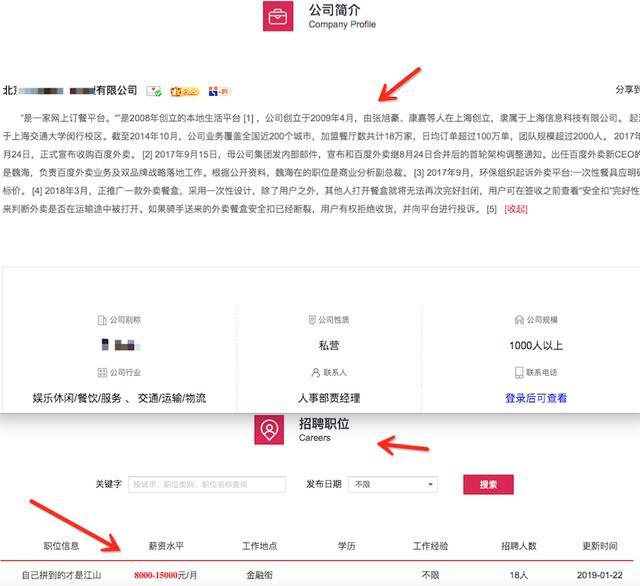Click the 公司别称 building icon
This screenshot has height=586, width=640.
[x=102, y=320]
